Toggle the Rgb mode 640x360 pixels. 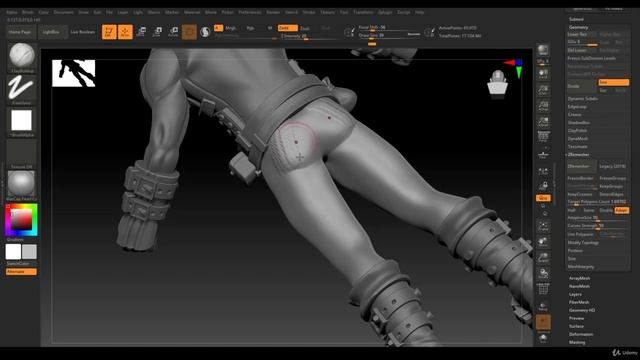(x=250, y=28)
